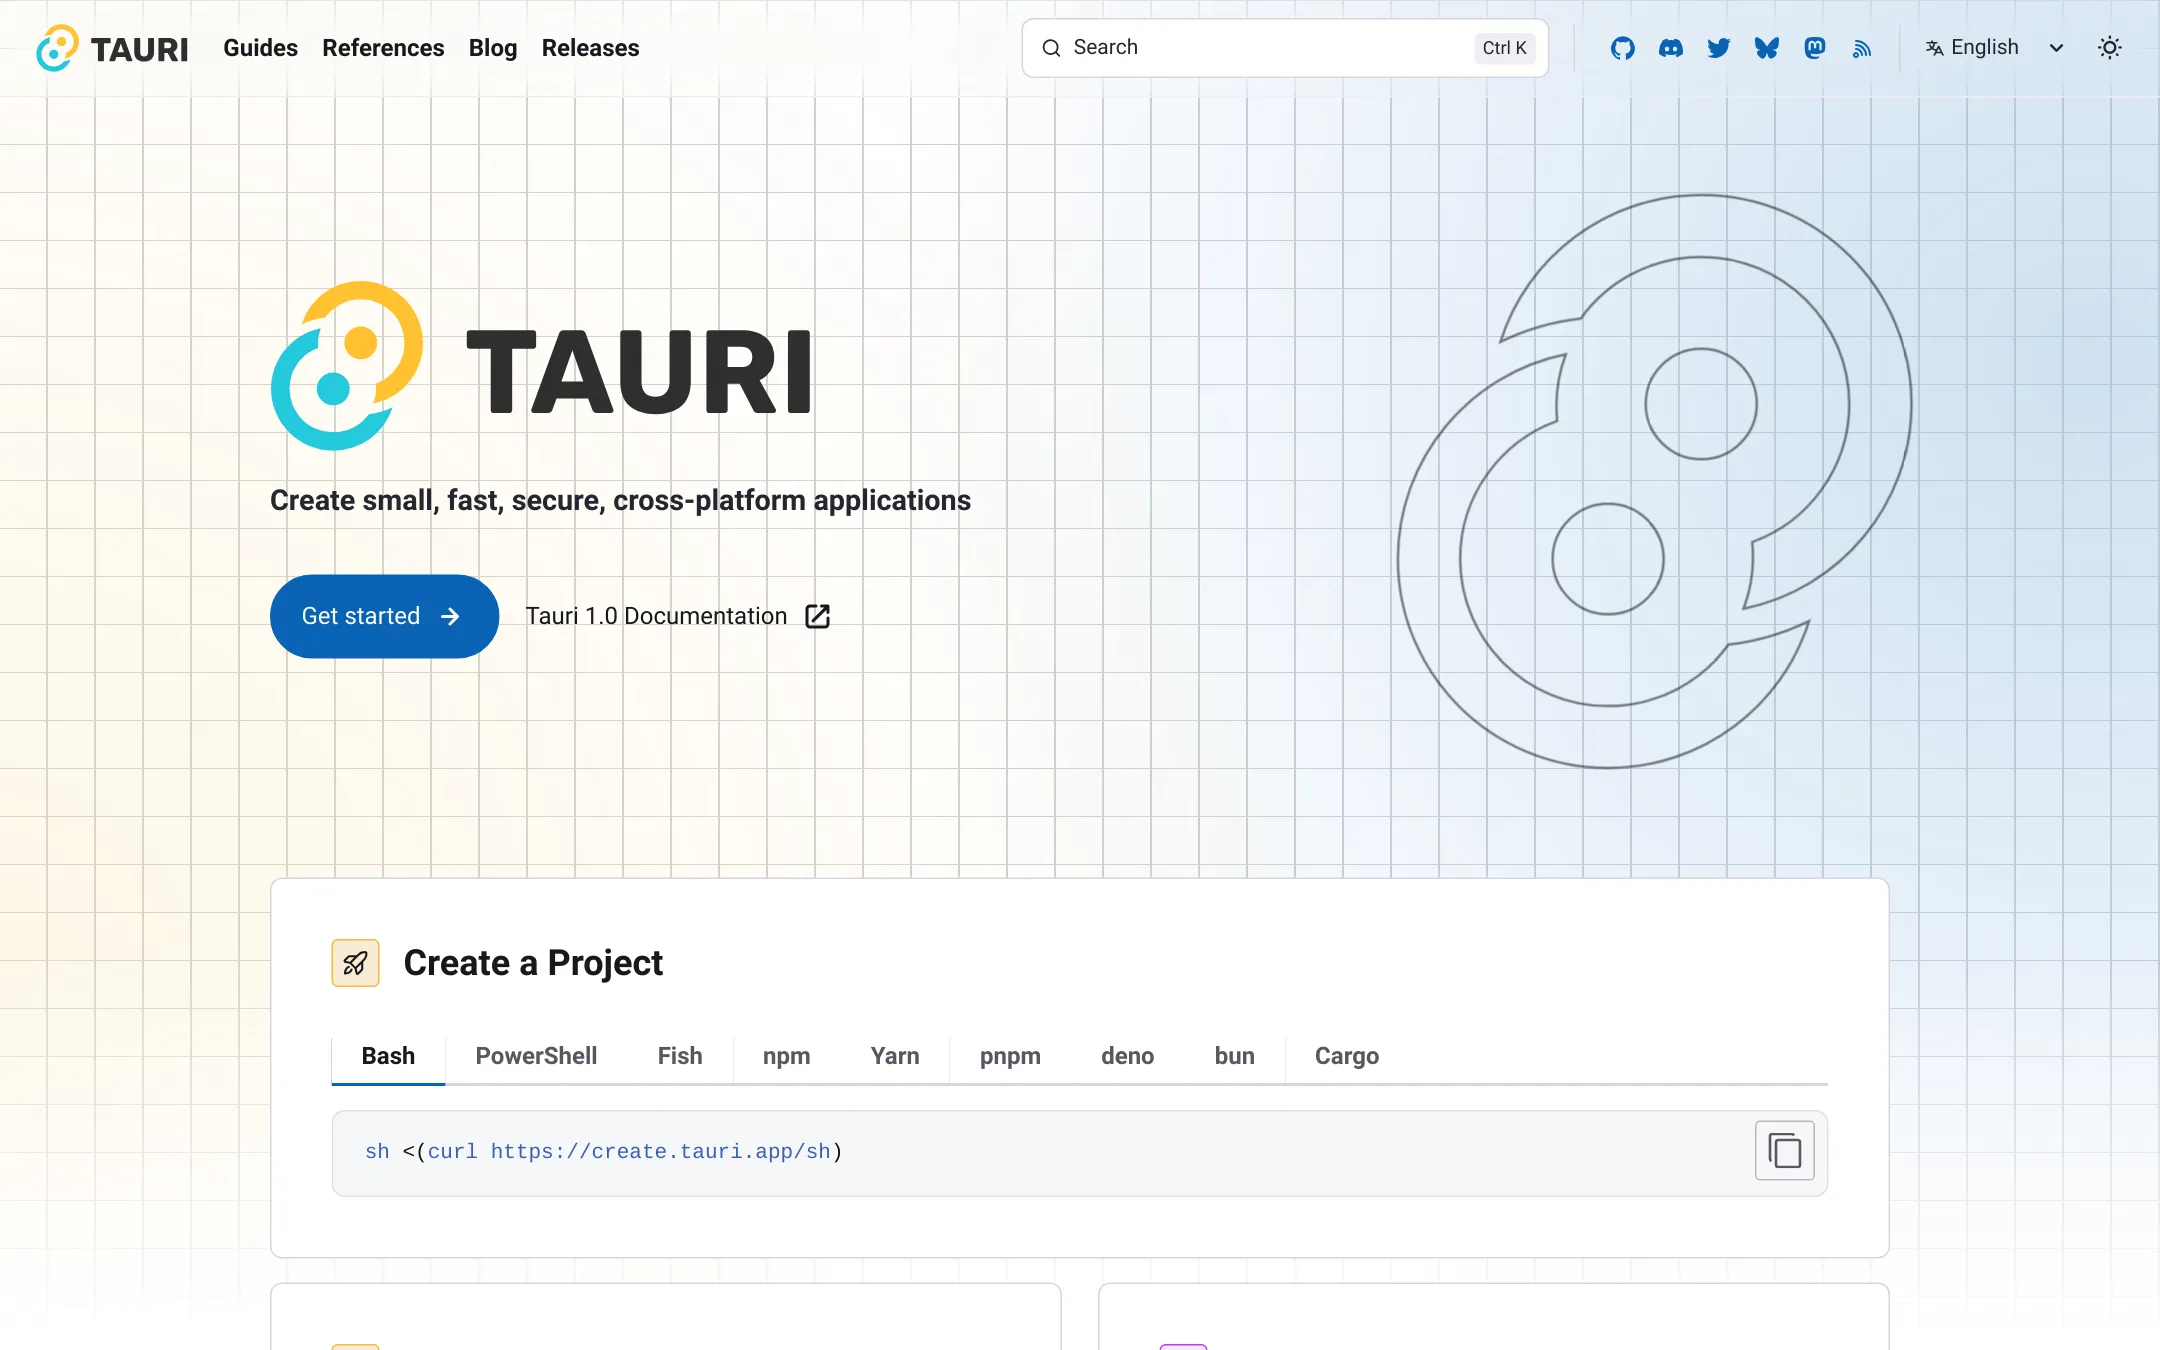Open the References navigation item
The height and width of the screenshot is (1350, 2160).
(383, 48)
